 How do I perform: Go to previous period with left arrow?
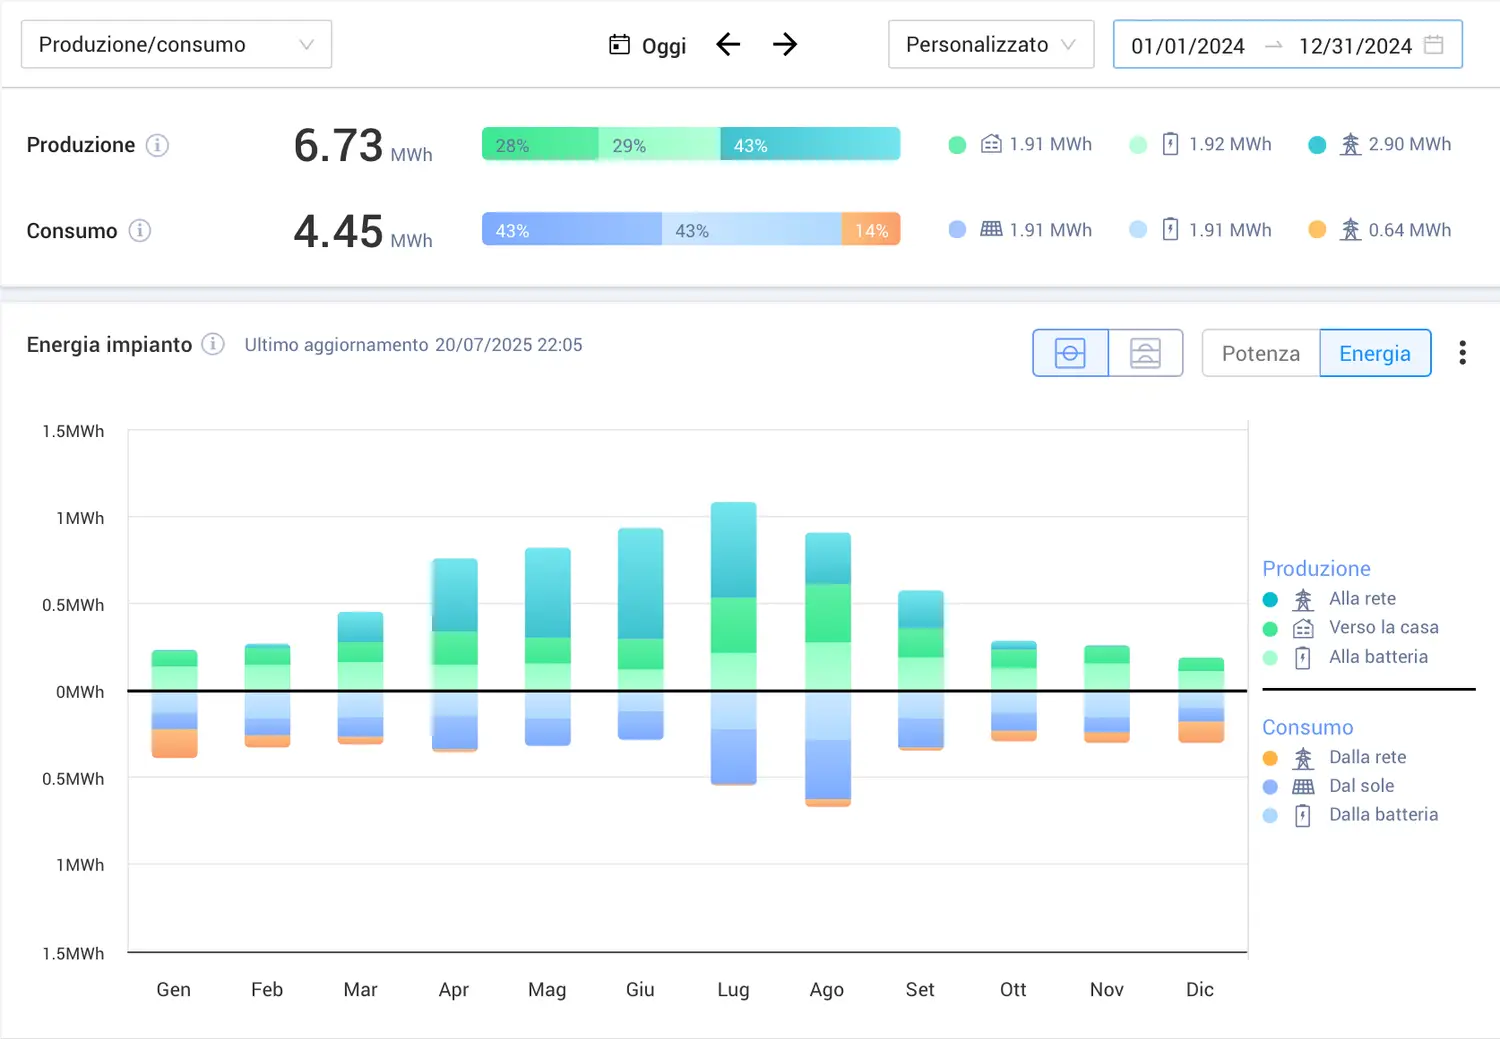pos(728,44)
